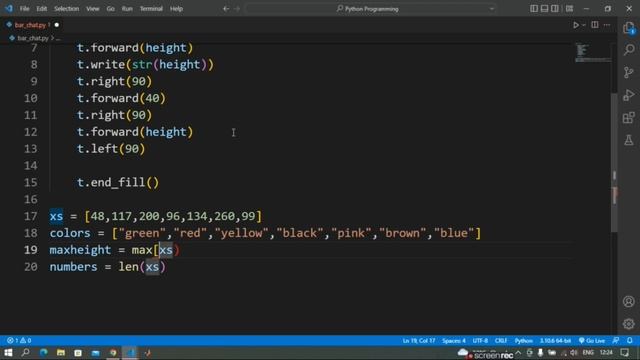640x360 pixels.
Task: Click the volume icon in the system tray
Action: pyautogui.click(x=574, y=353)
